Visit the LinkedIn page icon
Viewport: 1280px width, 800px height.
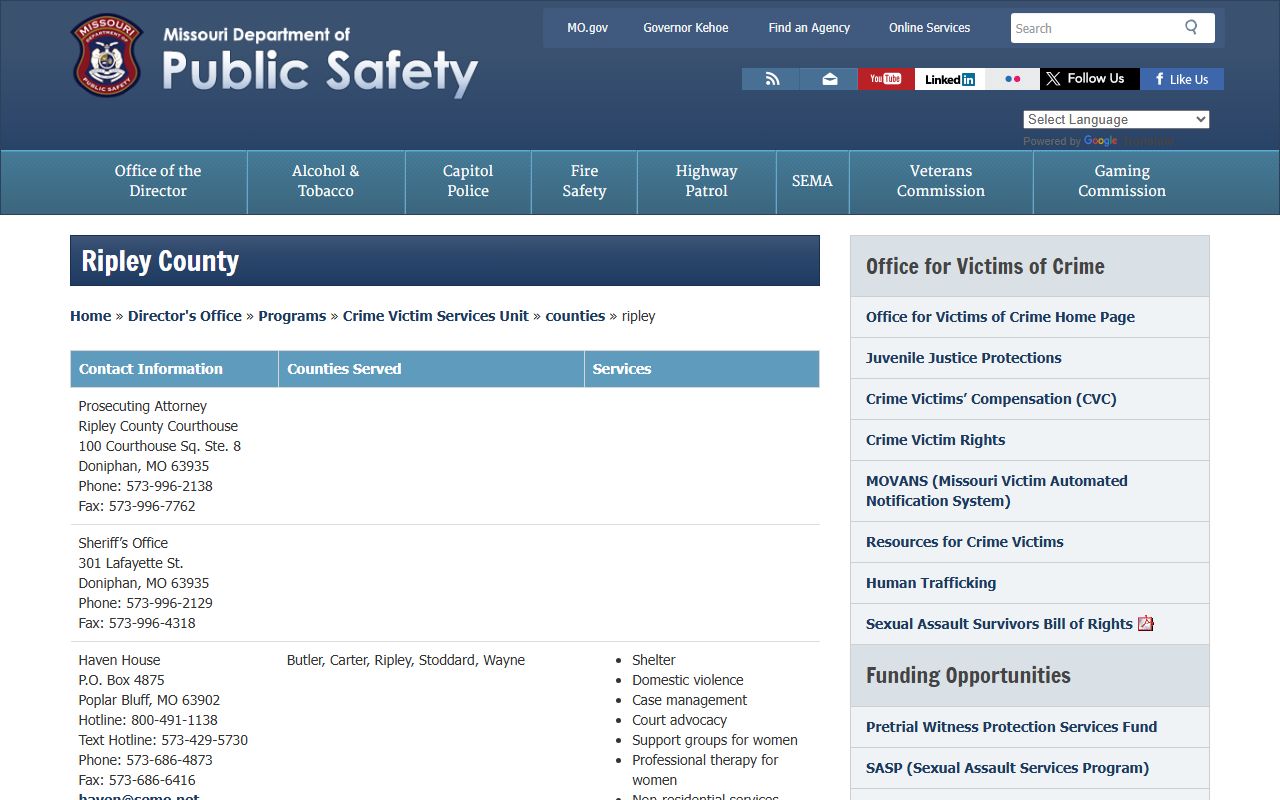coord(949,79)
